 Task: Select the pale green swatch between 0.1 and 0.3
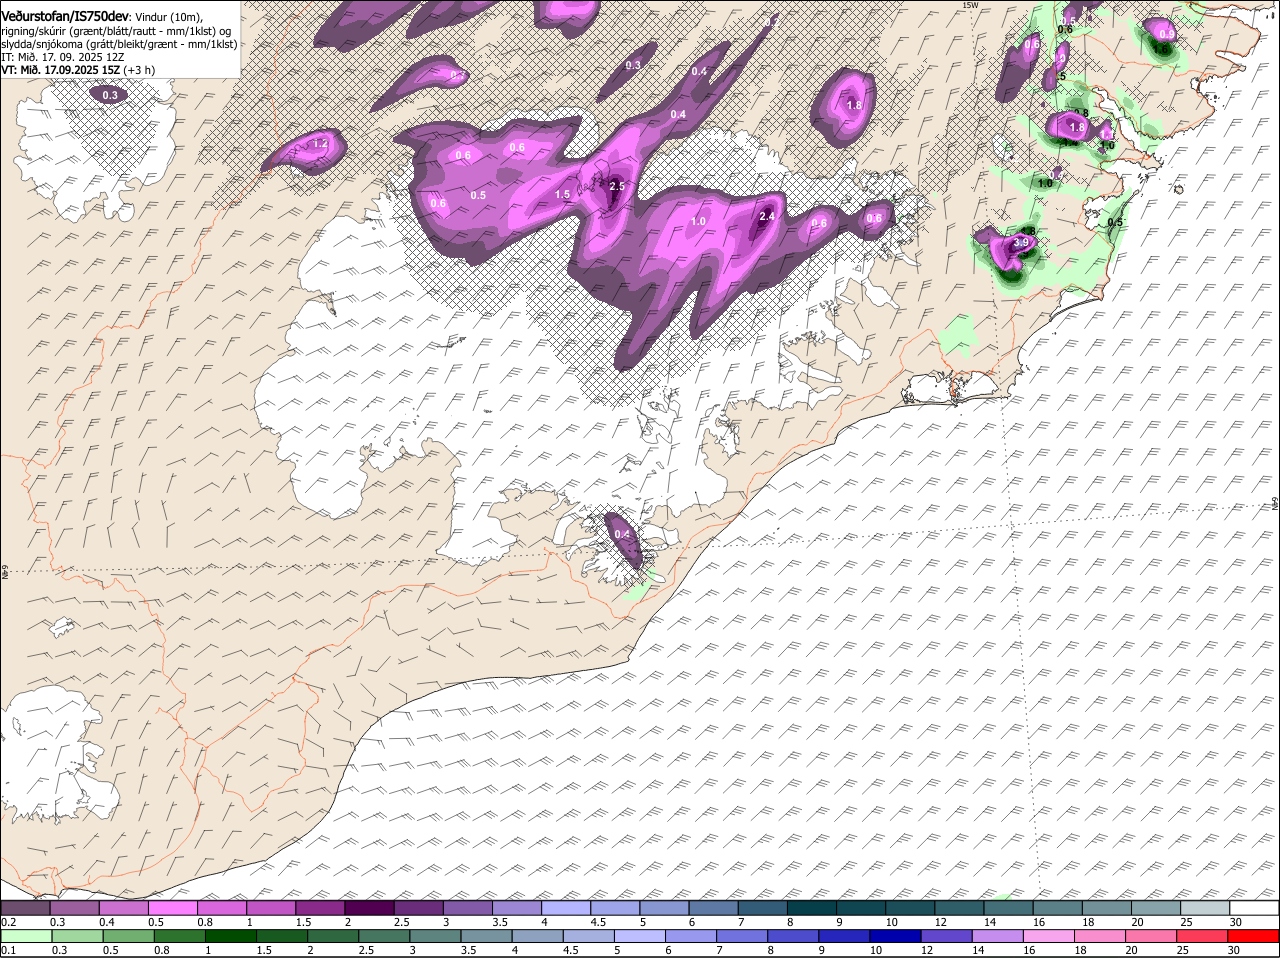pos(26,936)
